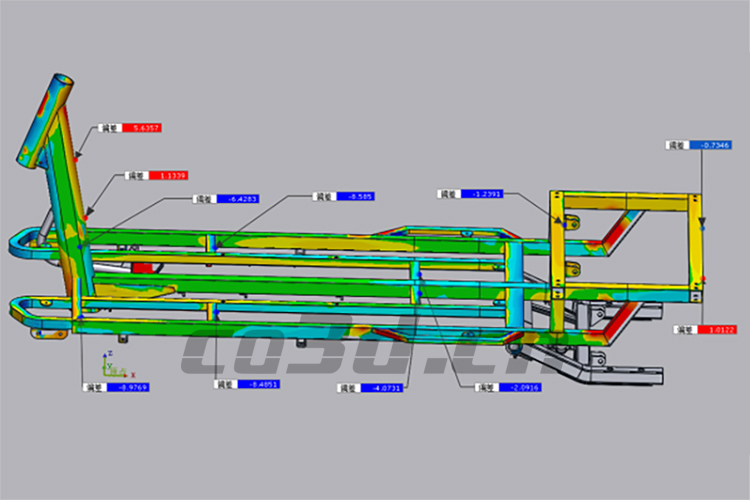Select the red 1.1339 deviation label
This screenshot has height=500, width=750.
pyautogui.click(x=155, y=175)
